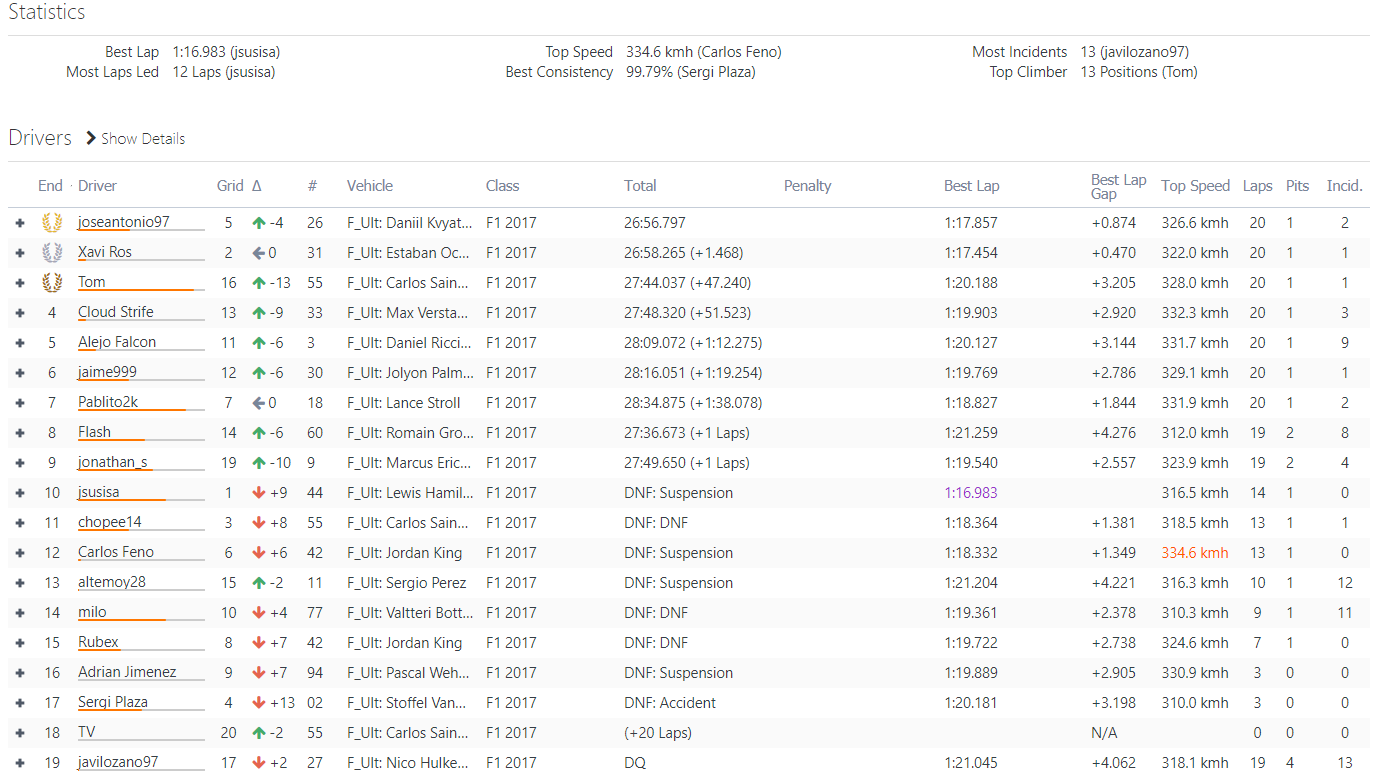Click grey left arrow in Pablito2k row
The height and width of the screenshot is (777, 1373).
(x=258, y=403)
